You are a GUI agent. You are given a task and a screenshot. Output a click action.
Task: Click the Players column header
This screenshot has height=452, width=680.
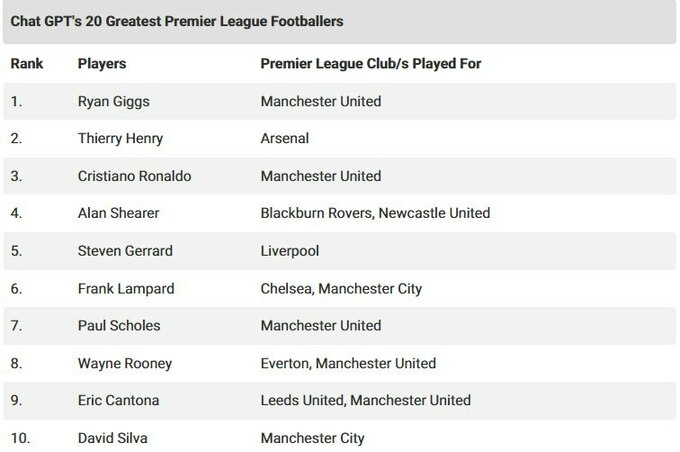tap(100, 64)
